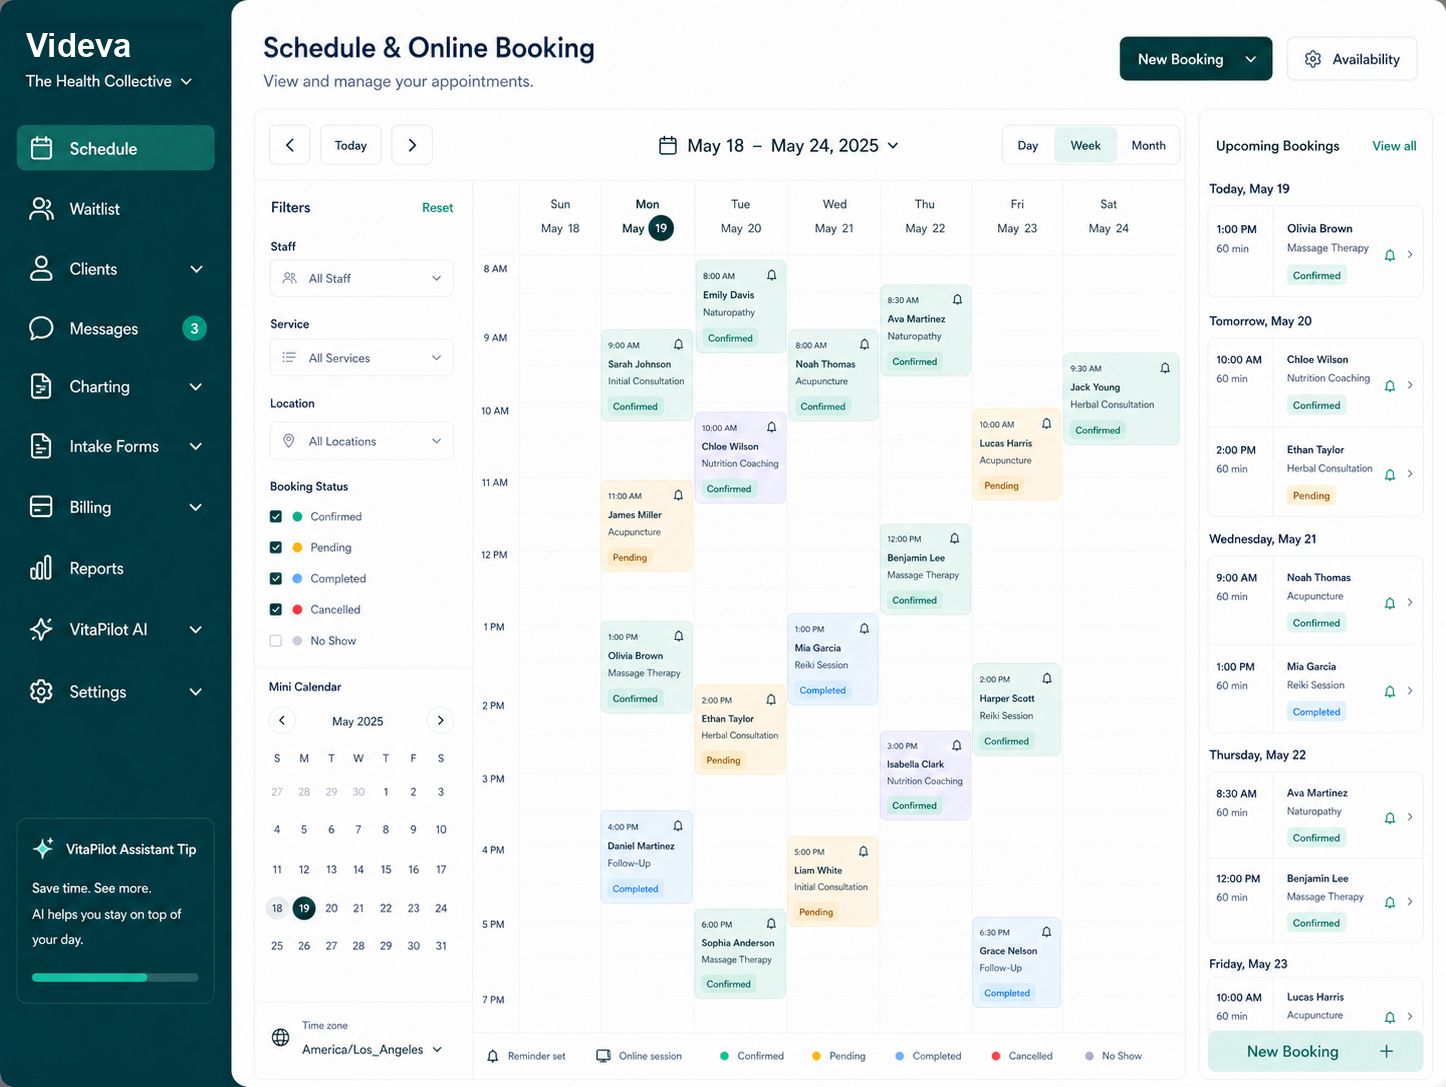Viewport: 1446px width, 1087px height.
Task: Open the Waitlist section
Action: click(95, 208)
